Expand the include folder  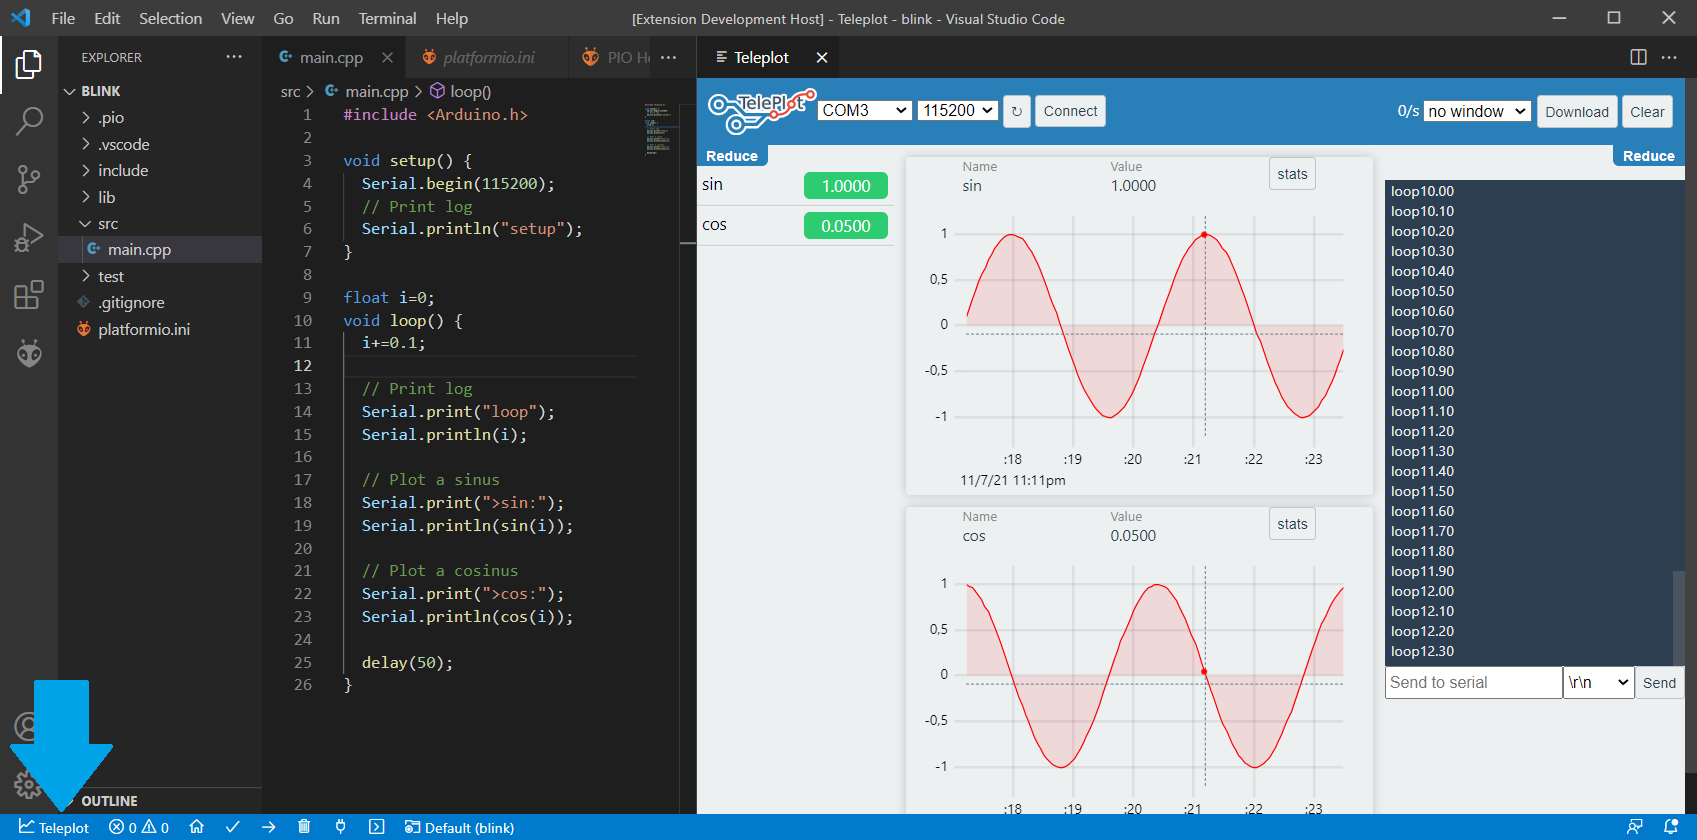(x=160, y=171)
